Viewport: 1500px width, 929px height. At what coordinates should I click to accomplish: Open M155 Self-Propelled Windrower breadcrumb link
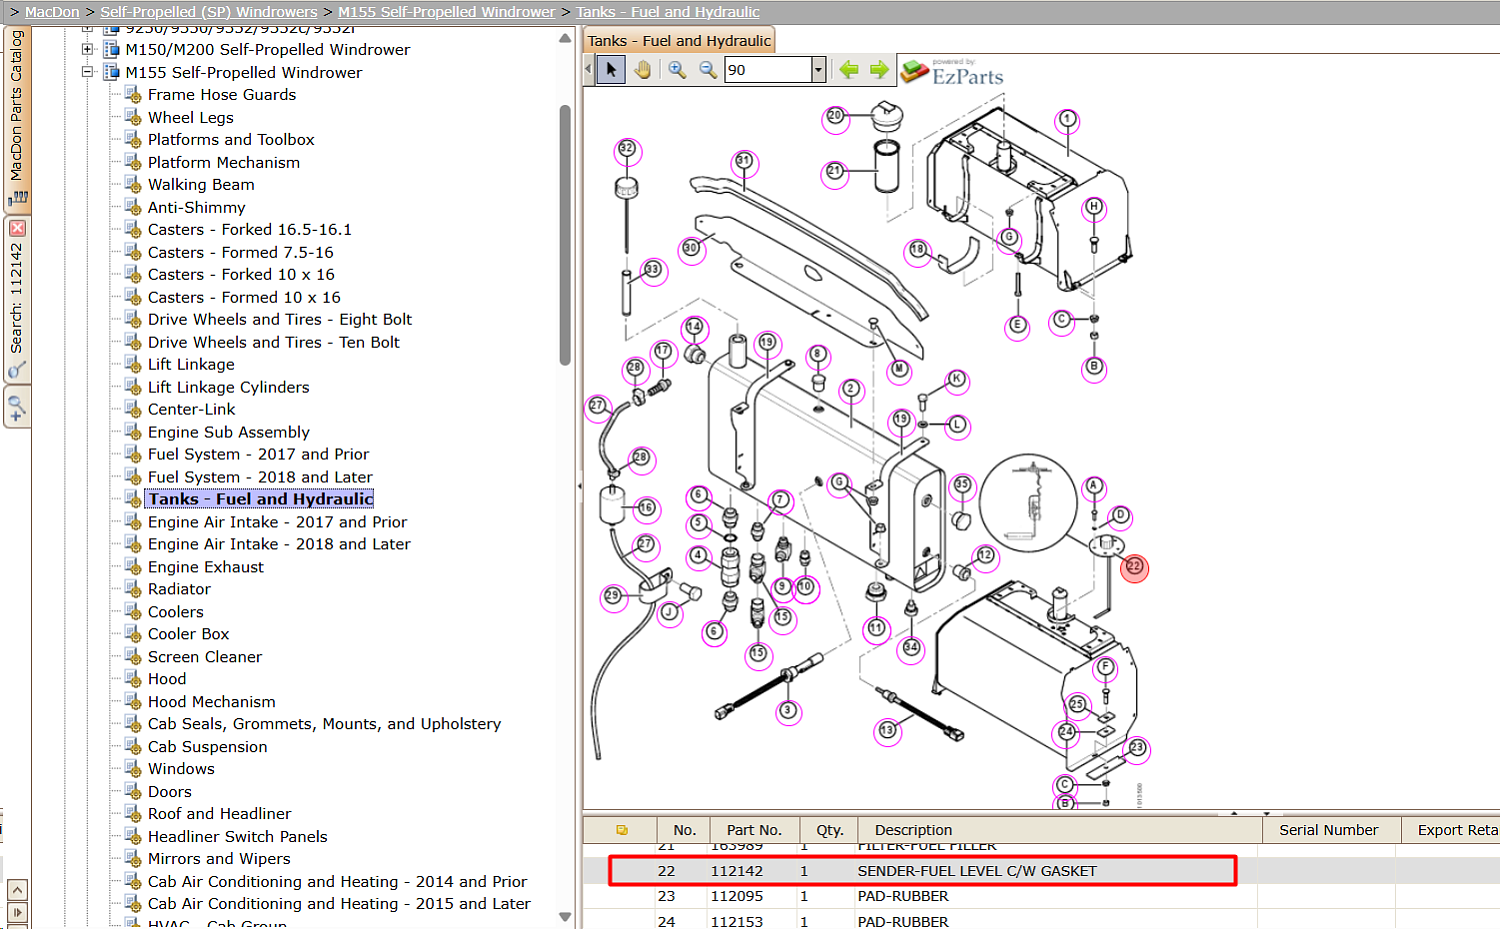point(447,12)
